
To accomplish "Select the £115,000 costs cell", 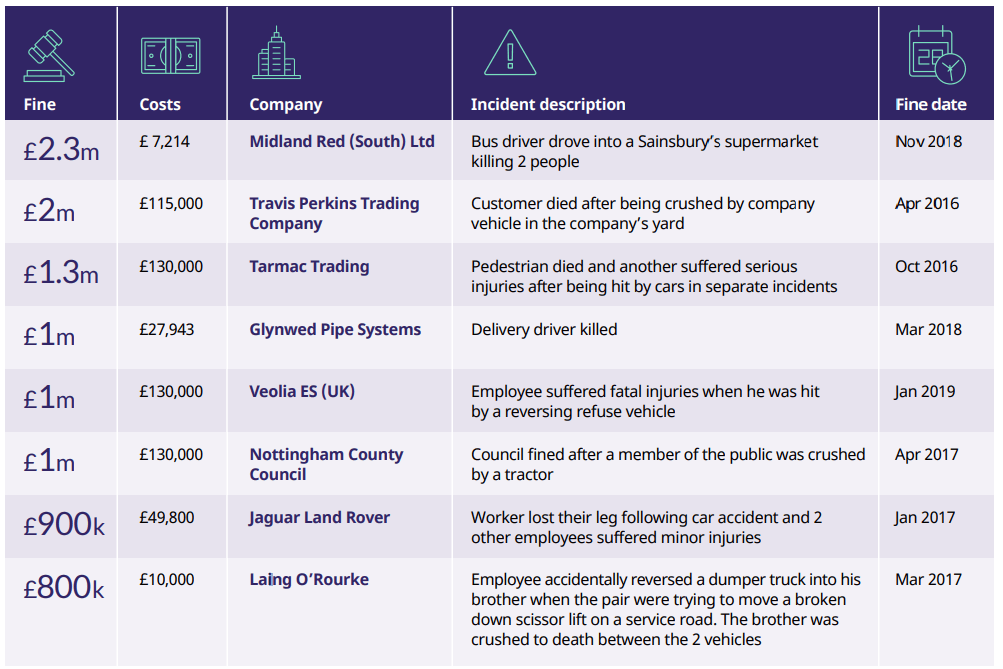I will tap(171, 203).
